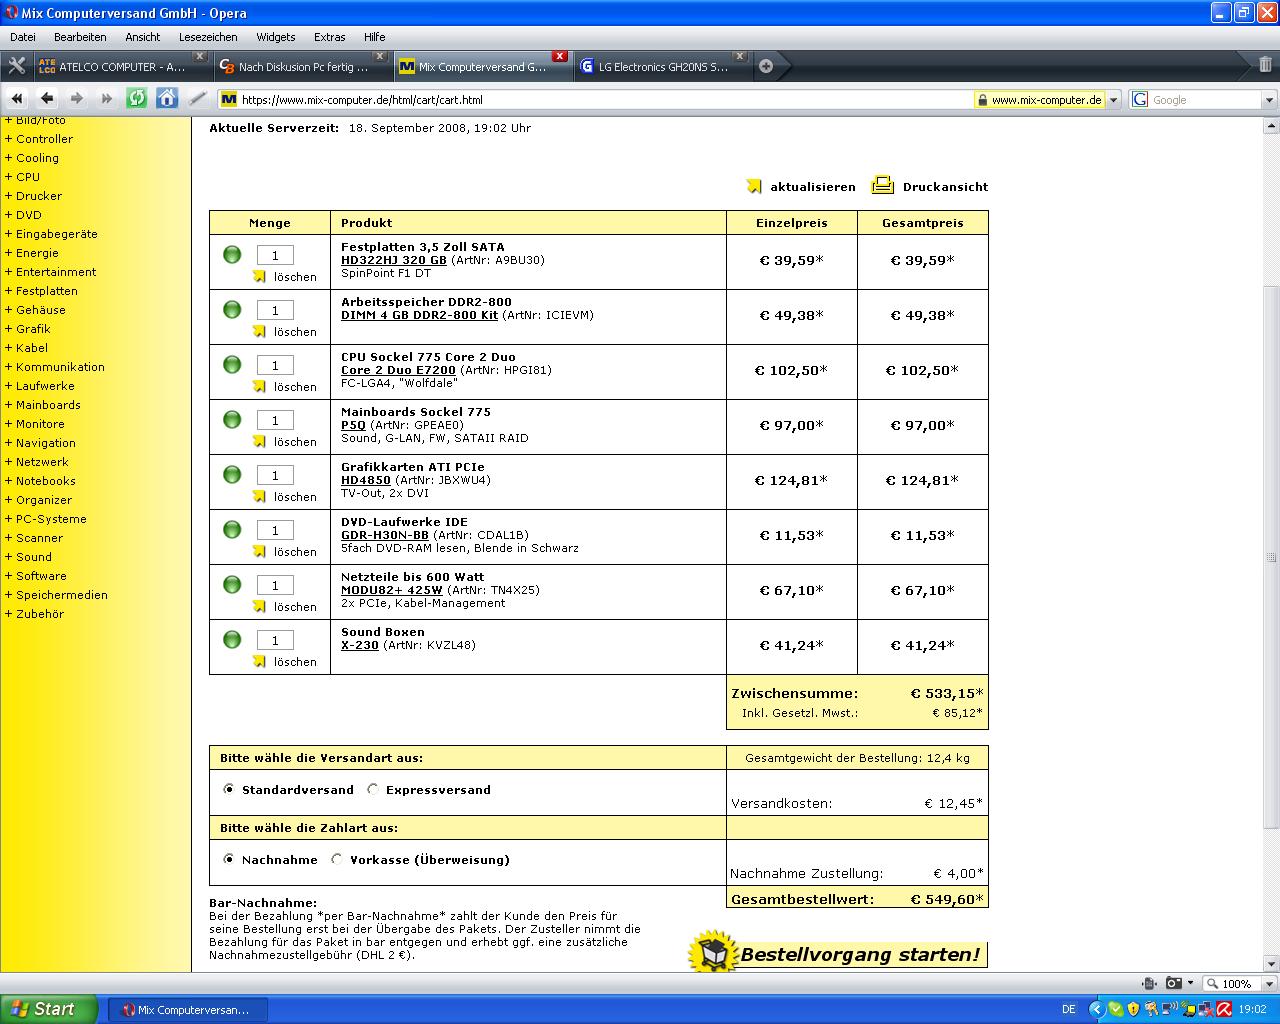Click the 19:02 system clock

1252,1010
